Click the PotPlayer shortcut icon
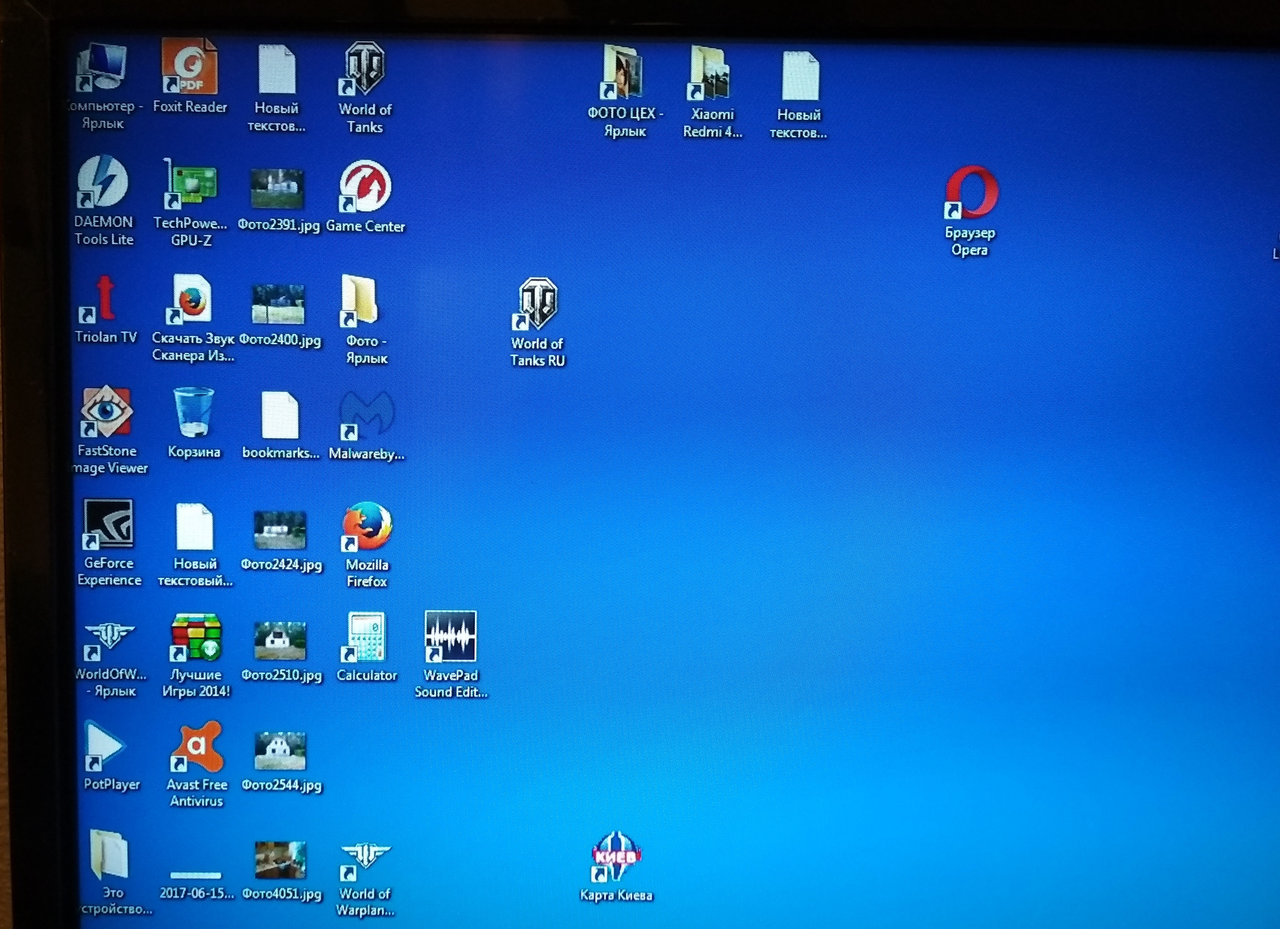Viewport: 1280px width, 929px height. coord(106,746)
